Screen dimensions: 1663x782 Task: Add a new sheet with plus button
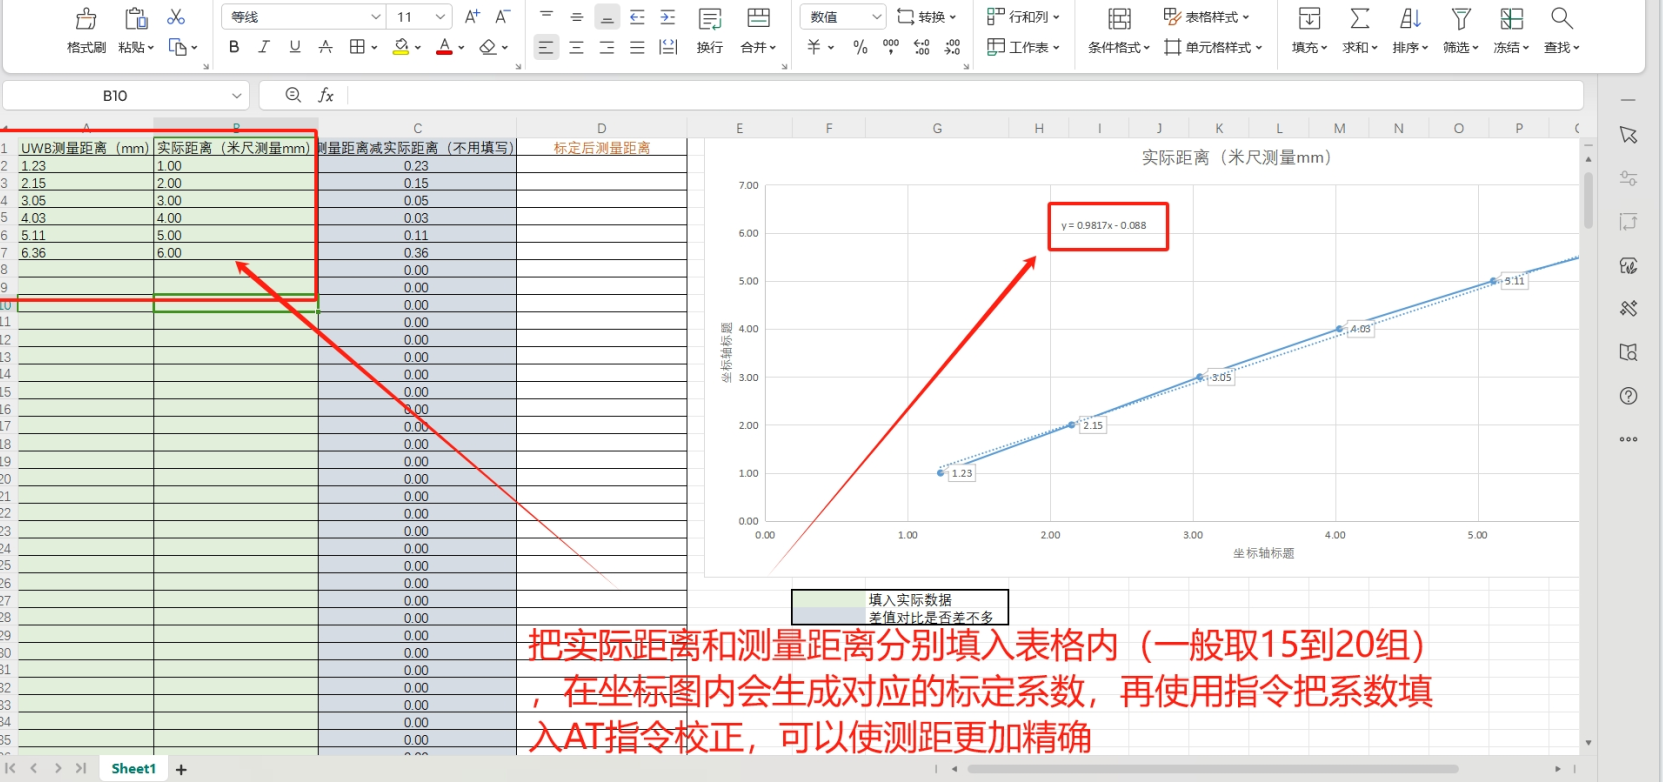tap(181, 769)
